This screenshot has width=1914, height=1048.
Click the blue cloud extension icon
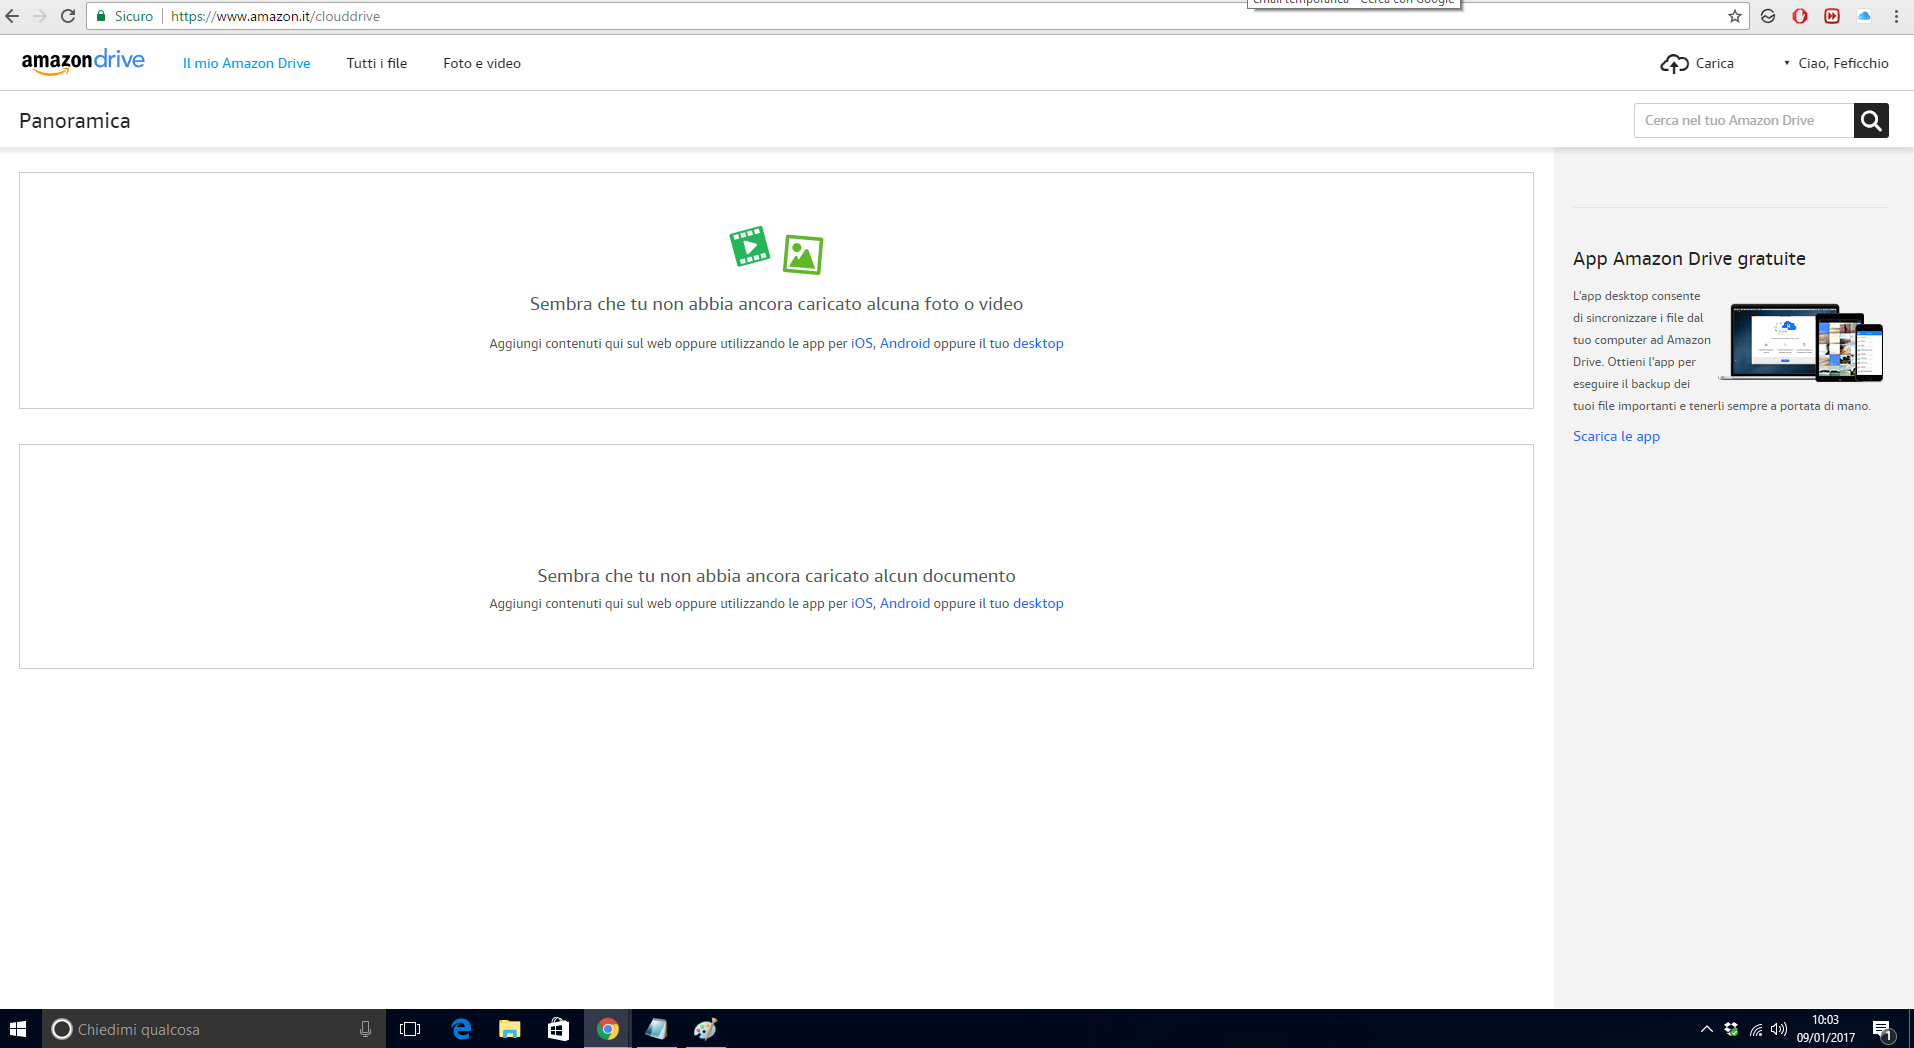(x=1864, y=16)
